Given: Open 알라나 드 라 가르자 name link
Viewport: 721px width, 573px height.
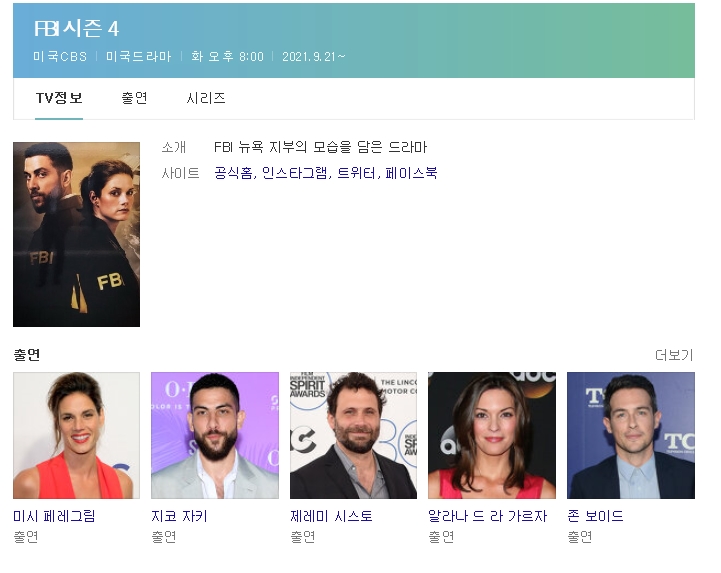Looking at the screenshot, I should (x=487, y=516).
